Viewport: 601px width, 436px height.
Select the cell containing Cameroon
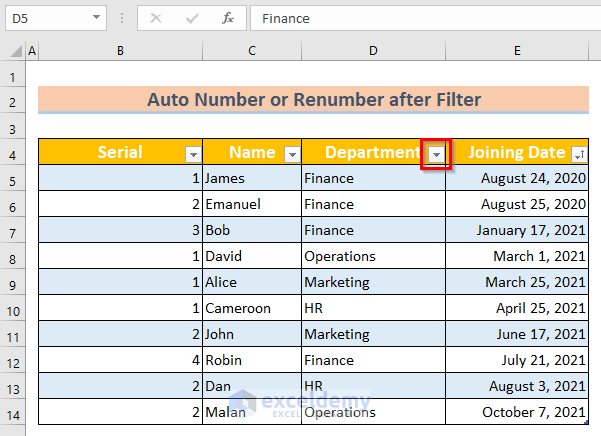[252, 309]
